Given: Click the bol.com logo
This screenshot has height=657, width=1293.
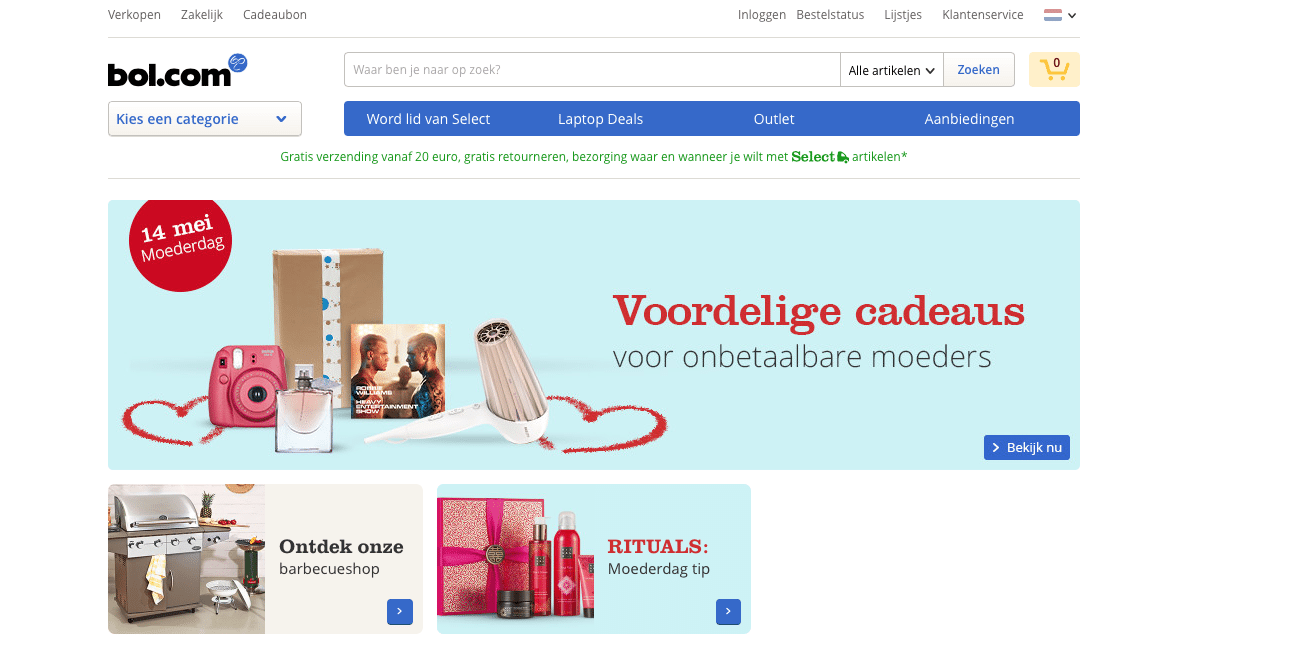Looking at the screenshot, I should click(x=177, y=70).
